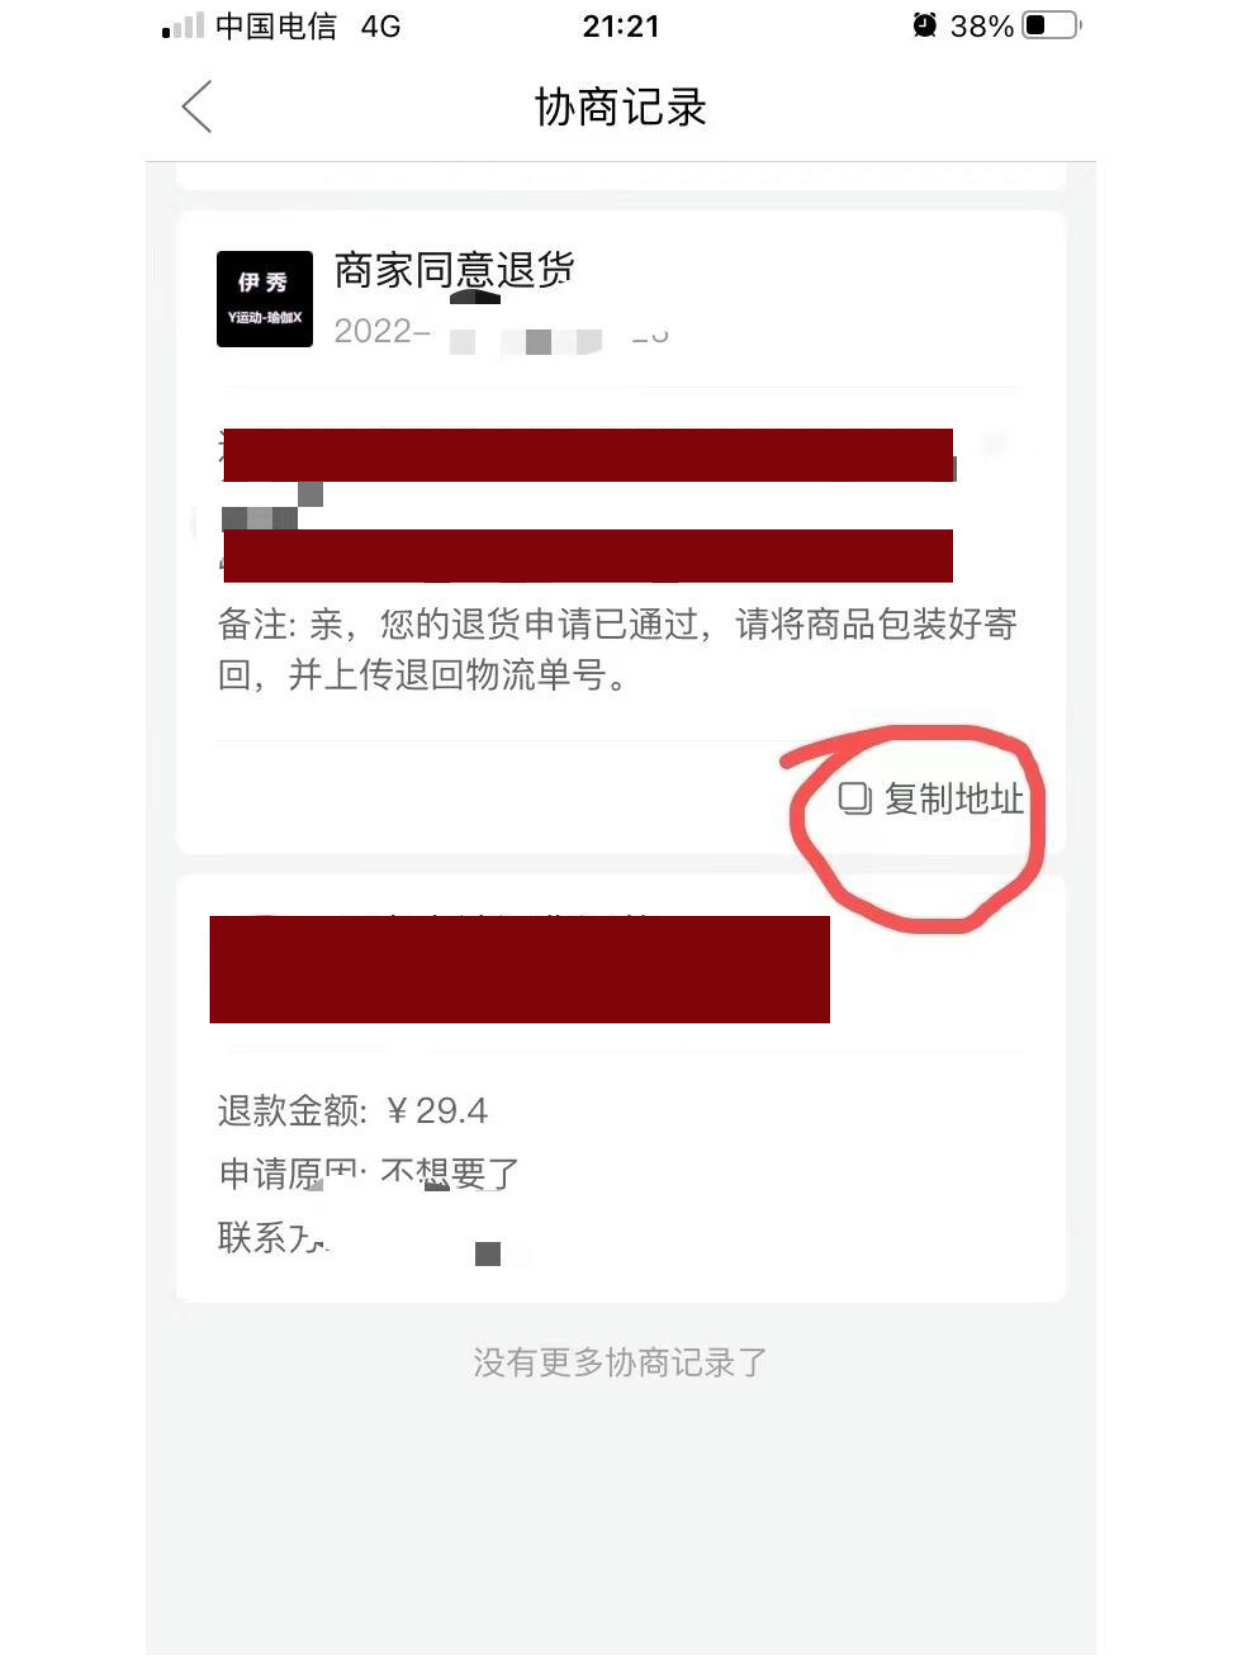
Task: Tap the signal strength bars icon
Action: pos(183,26)
